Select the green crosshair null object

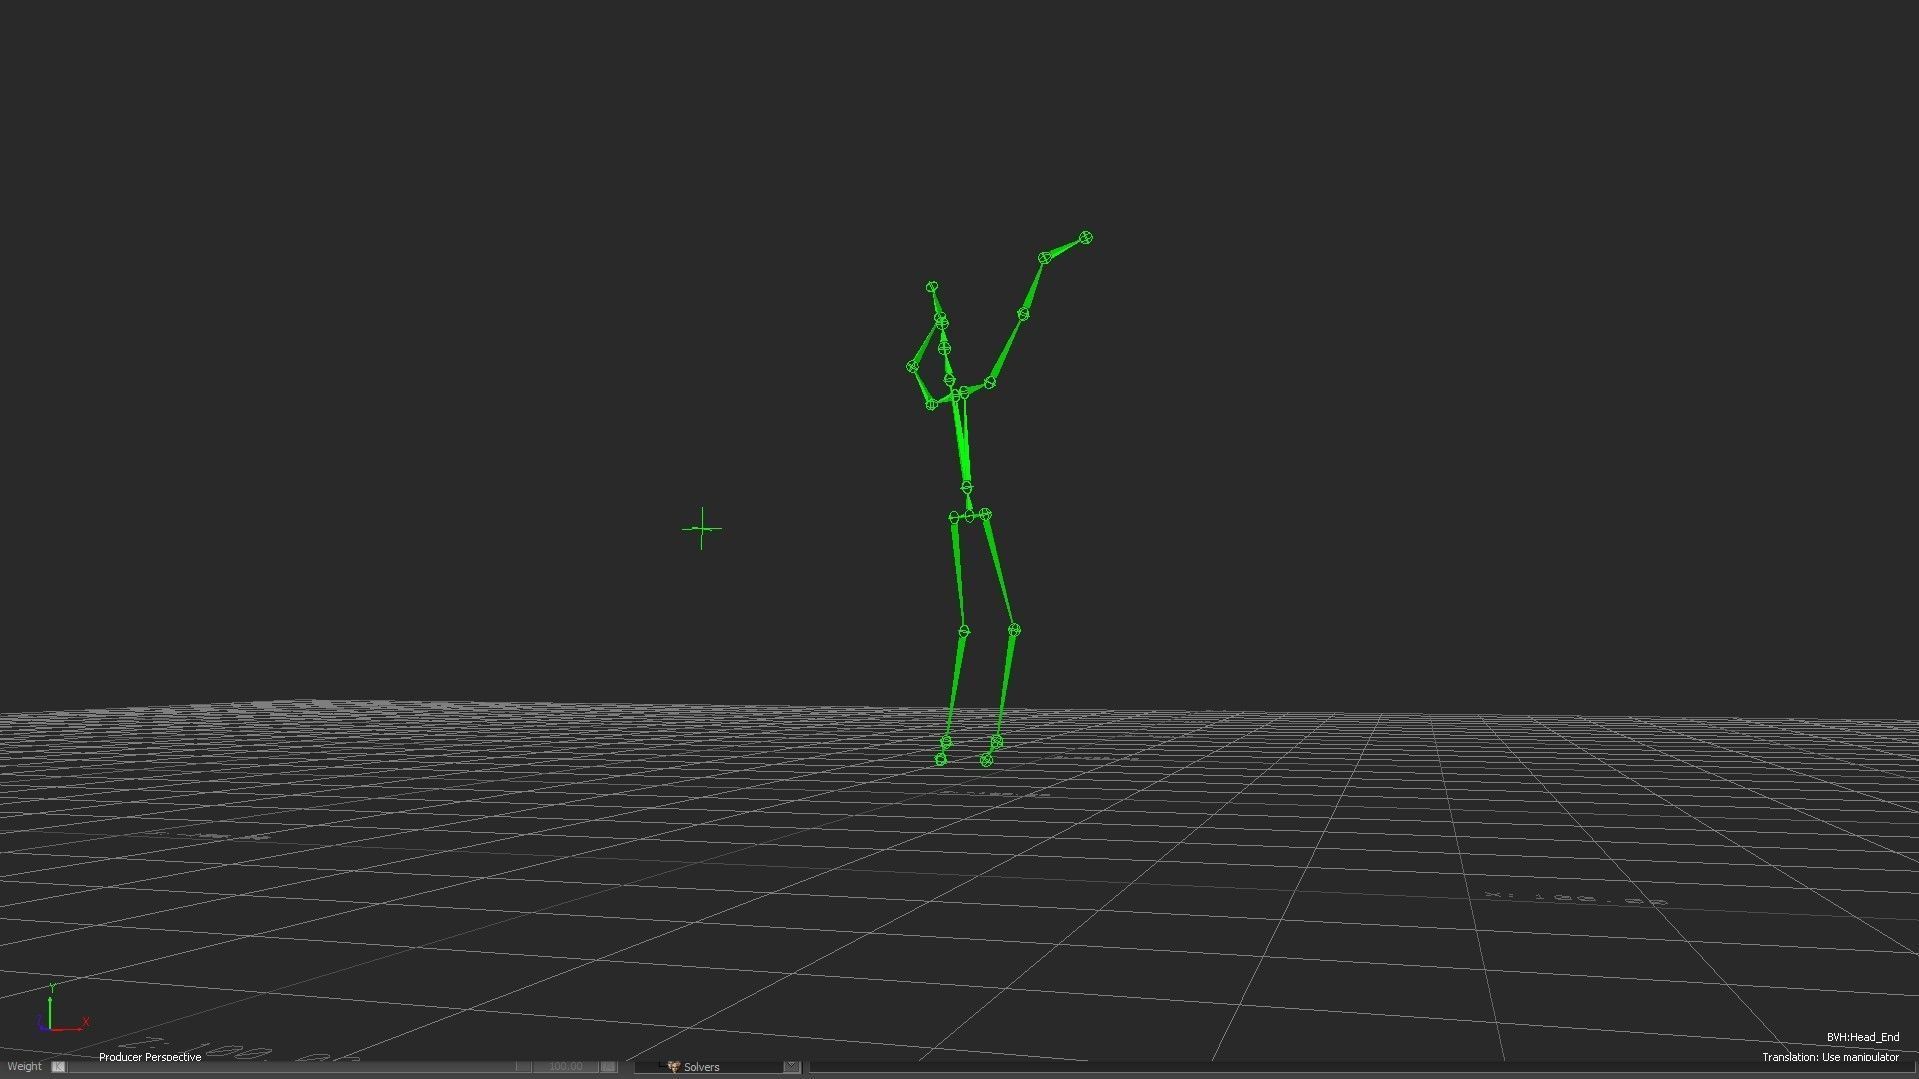point(702,529)
